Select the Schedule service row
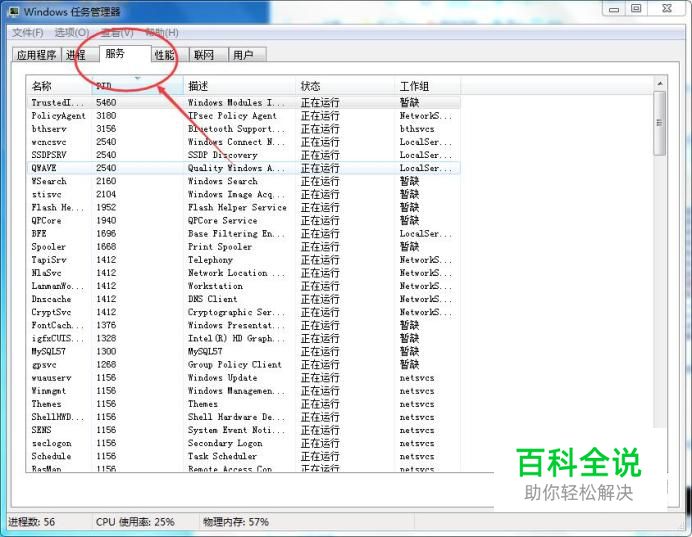The image size is (692, 537). point(243,456)
